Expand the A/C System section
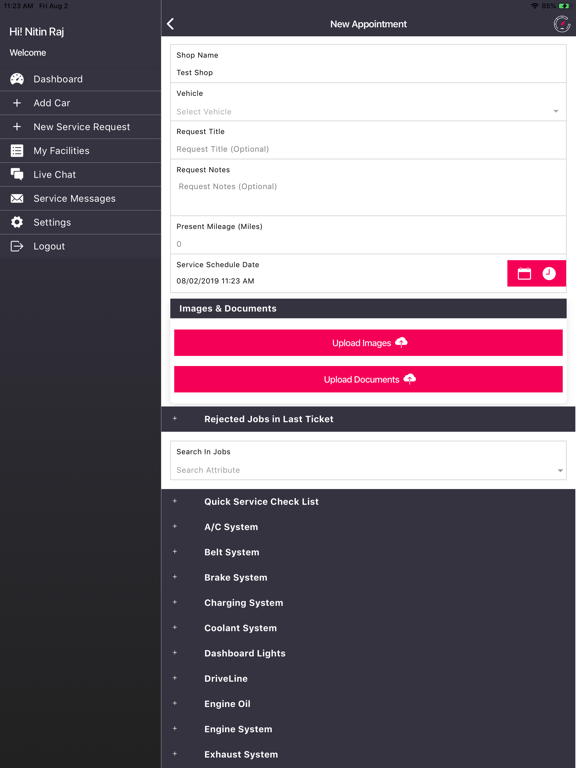Viewport: 576px width, 768px height. pos(368,527)
